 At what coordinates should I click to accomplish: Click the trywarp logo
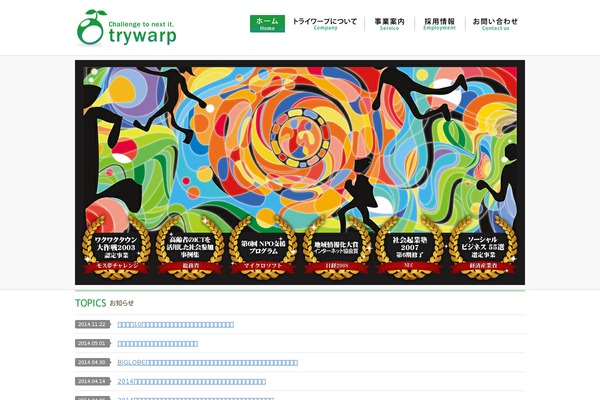[127, 28]
